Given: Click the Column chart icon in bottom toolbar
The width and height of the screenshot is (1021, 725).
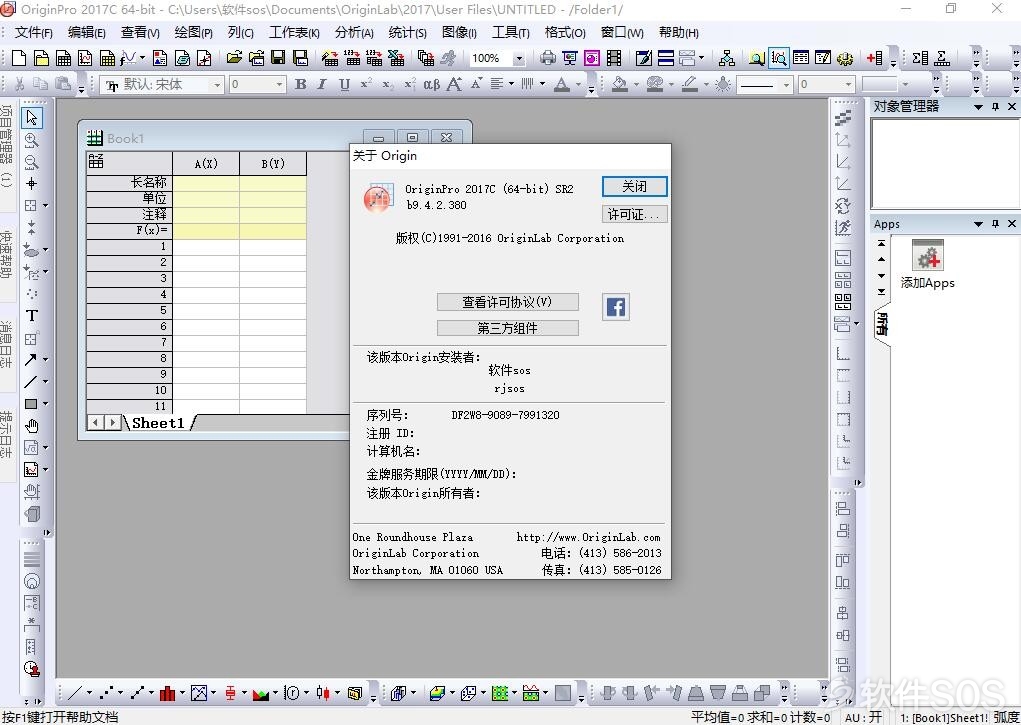Looking at the screenshot, I should 168,693.
